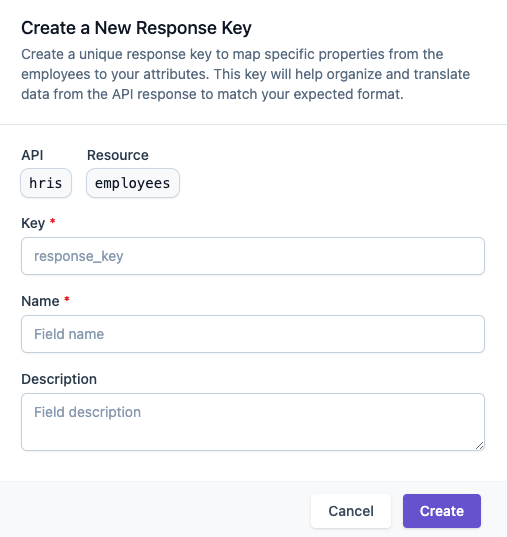
Task: Focus the Key input with response_key placeholder
Action: click(253, 256)
